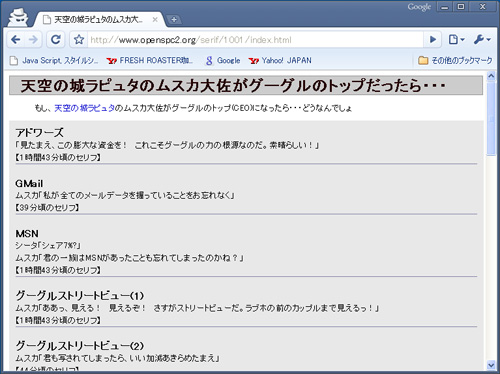Click the scrollbar down arrow

491,365
